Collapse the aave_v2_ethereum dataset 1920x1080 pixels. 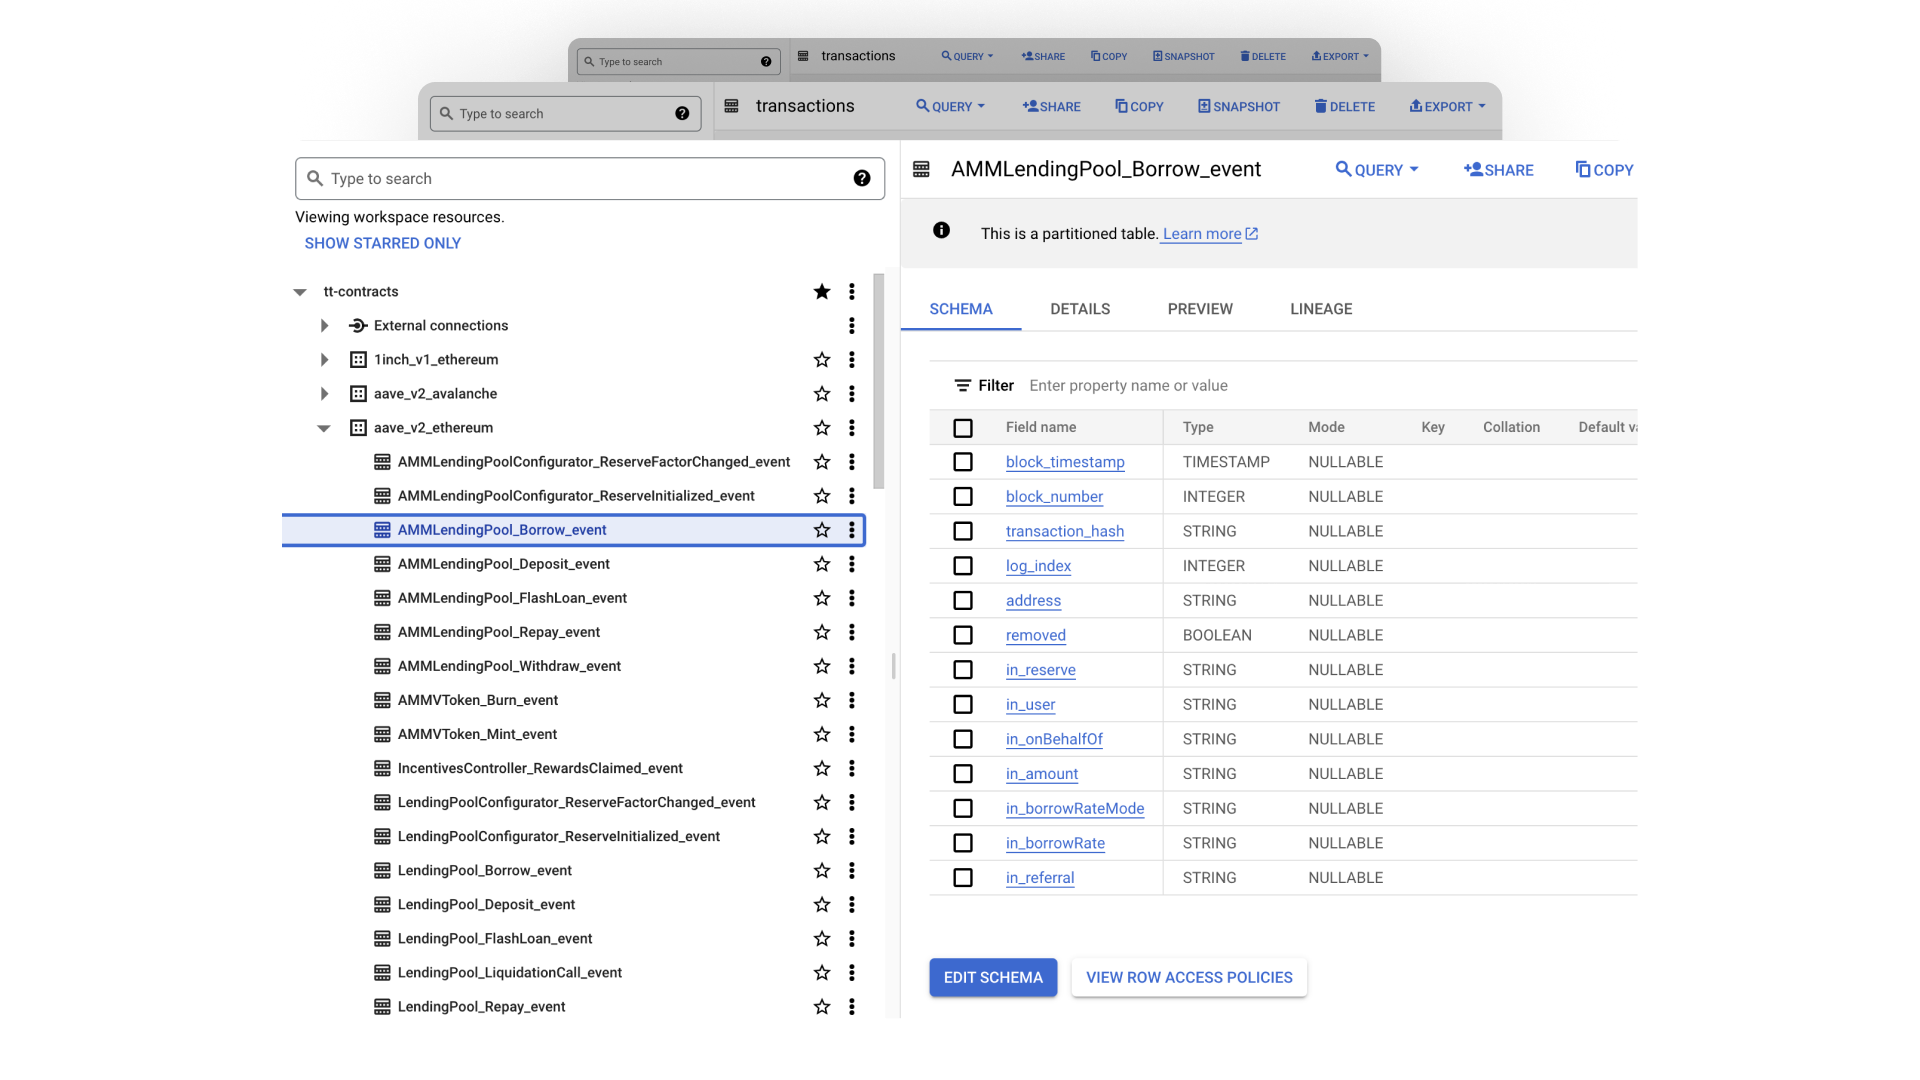click(x=324, y=428)
